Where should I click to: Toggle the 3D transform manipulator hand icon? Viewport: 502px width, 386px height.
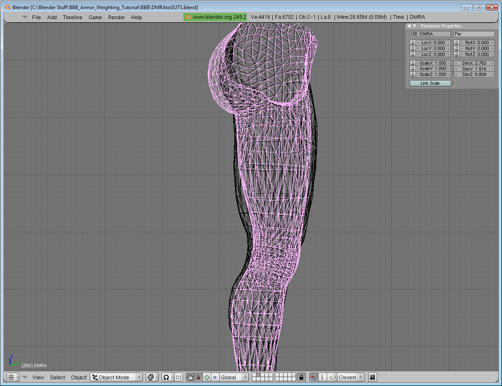190,377
